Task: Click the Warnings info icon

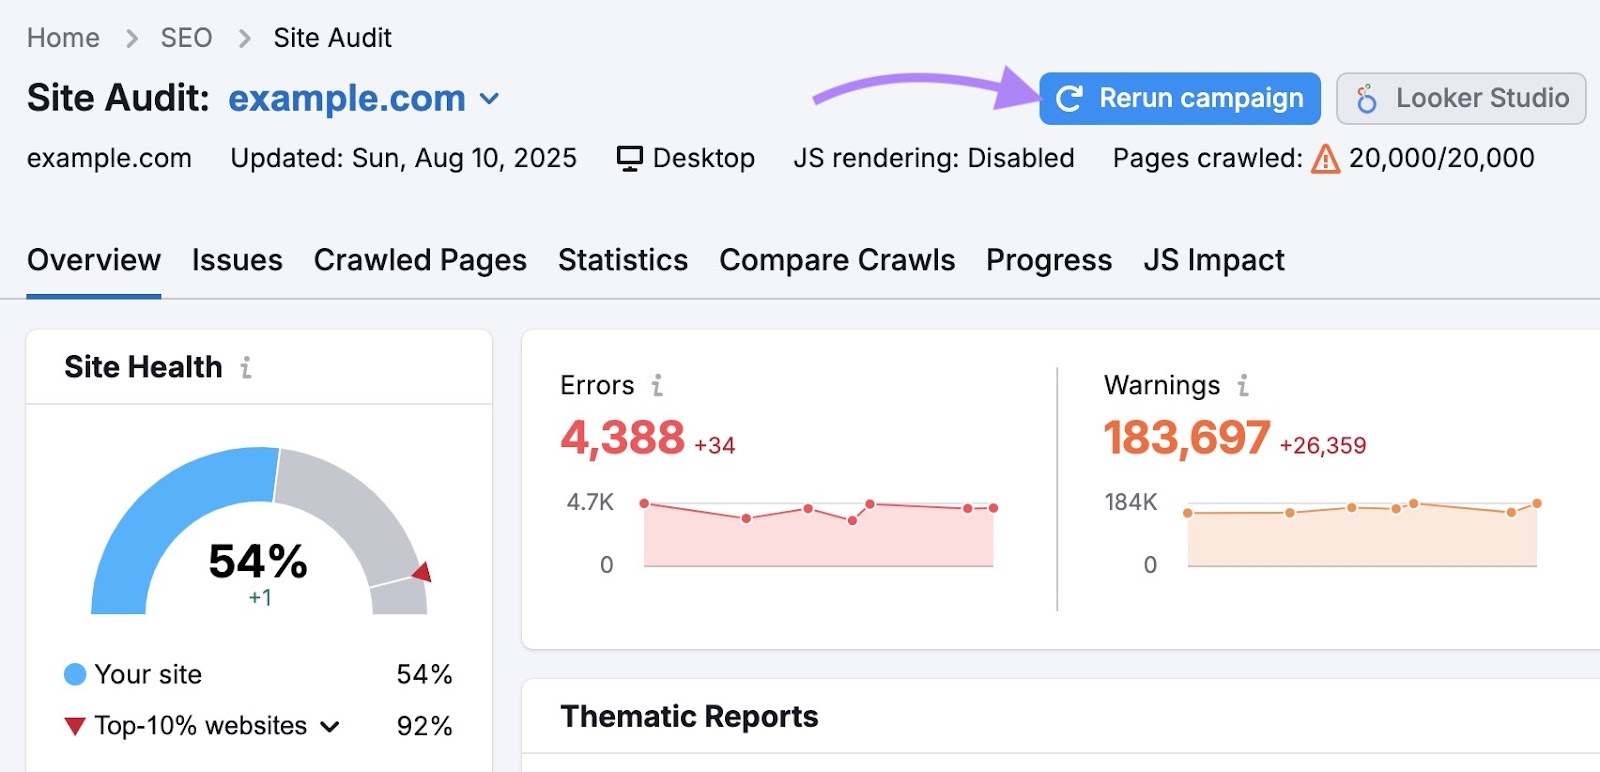Action: point(1243,386)
